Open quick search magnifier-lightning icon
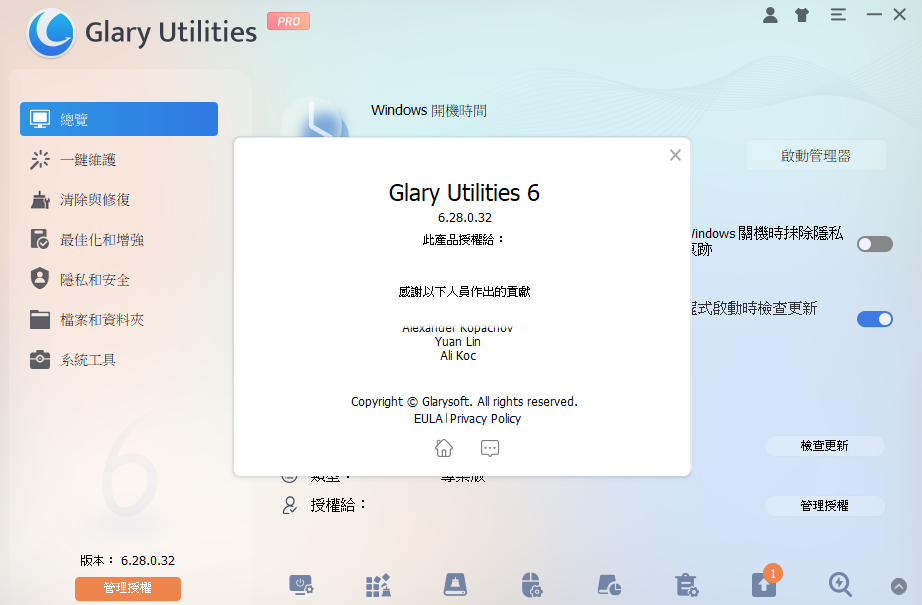The image size is (922, 605). pos(840,585)
